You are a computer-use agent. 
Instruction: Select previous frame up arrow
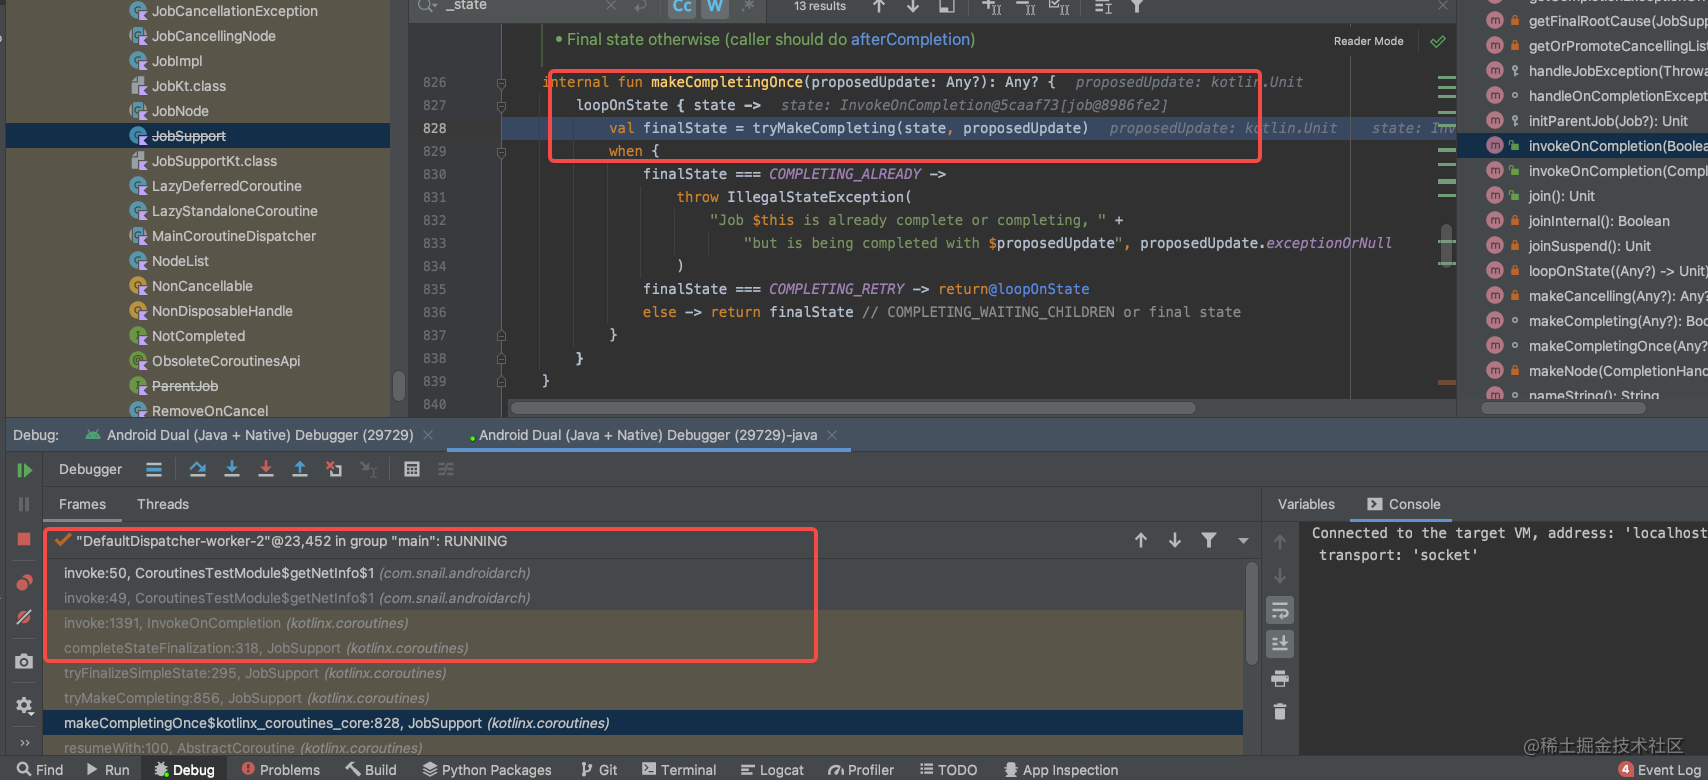coord(1141,540)
